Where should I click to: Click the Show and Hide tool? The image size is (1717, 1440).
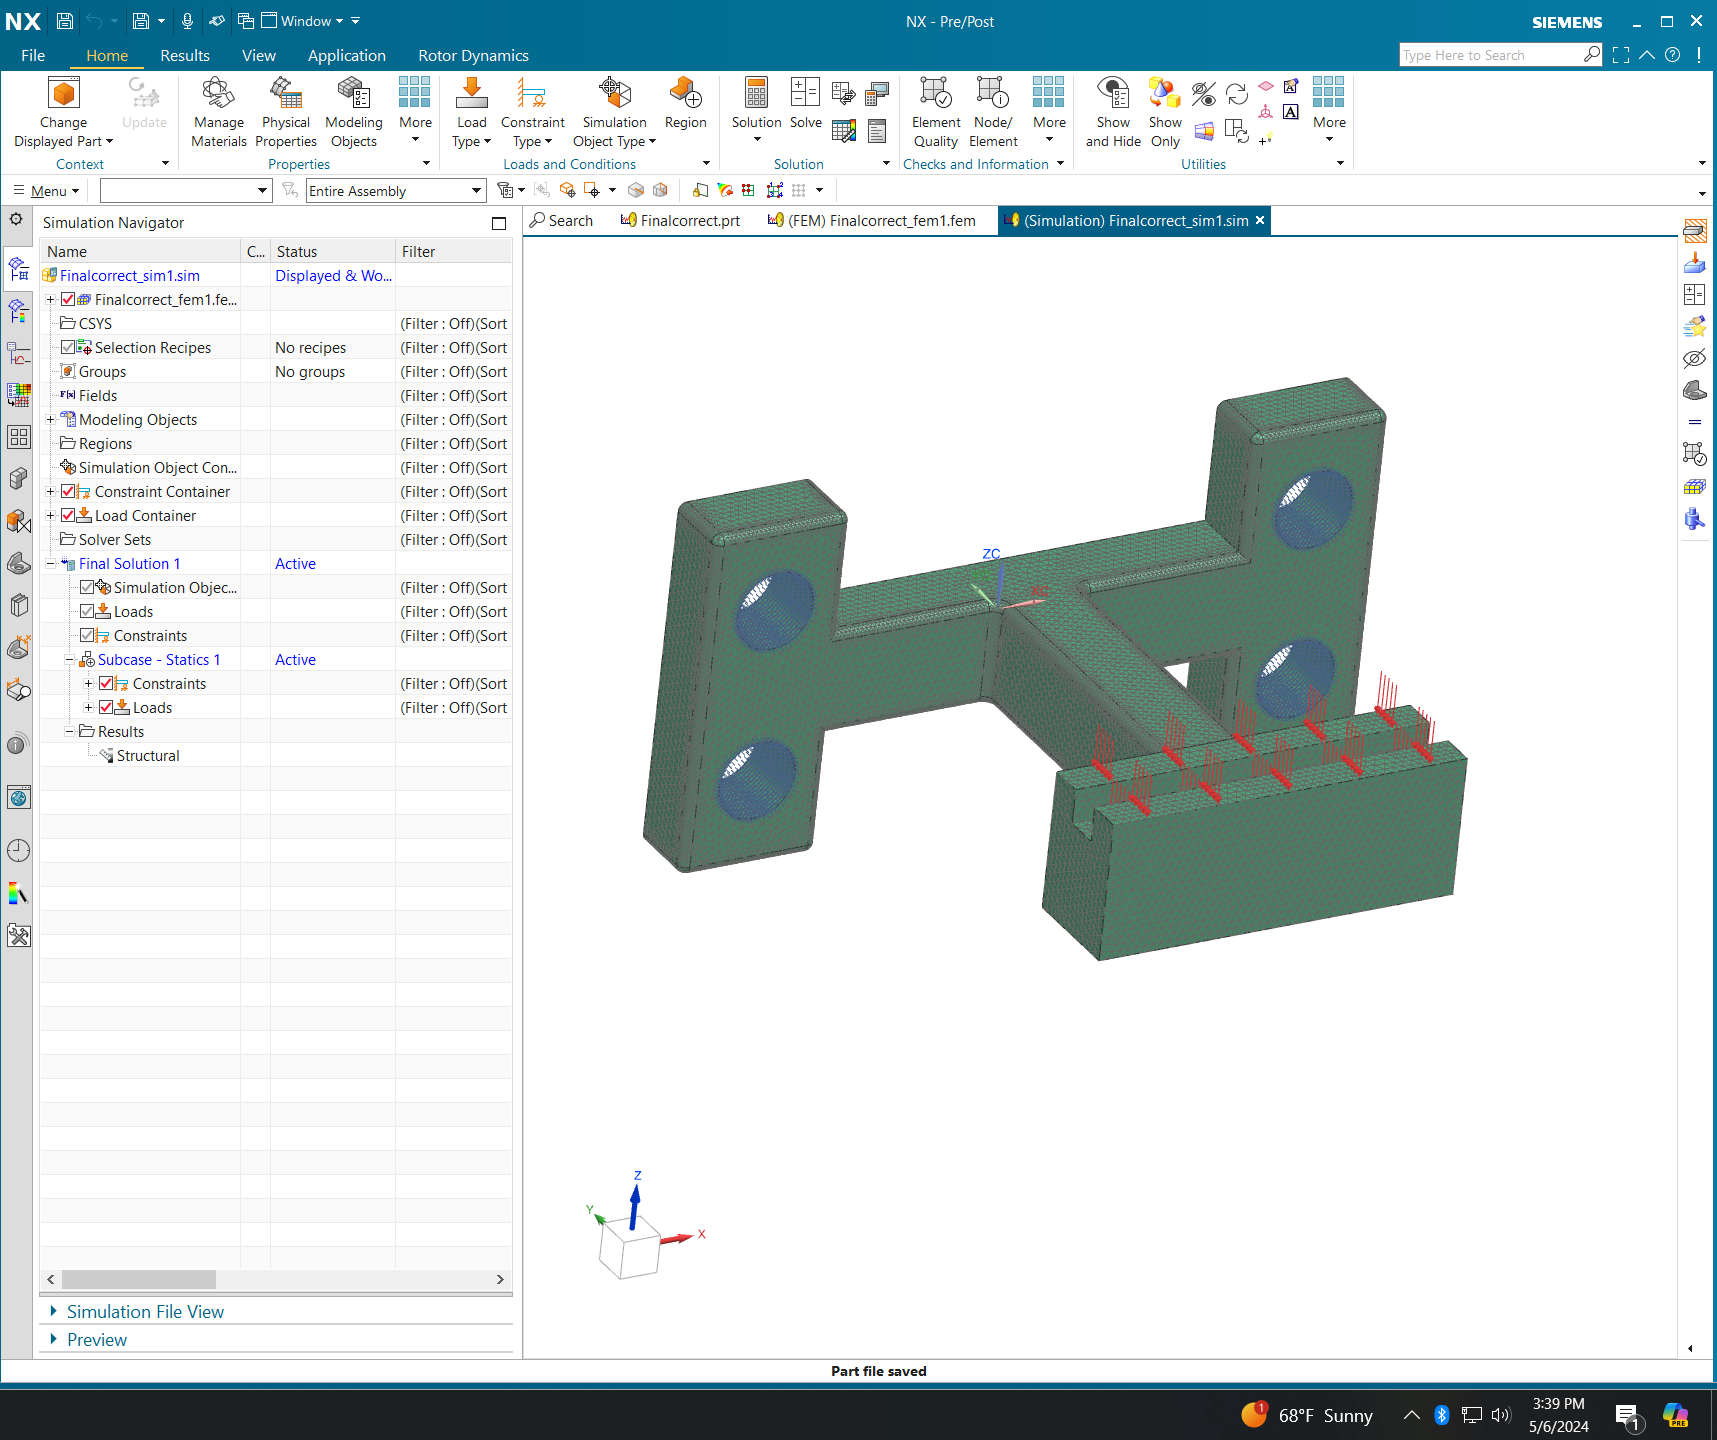point(1112,110)
